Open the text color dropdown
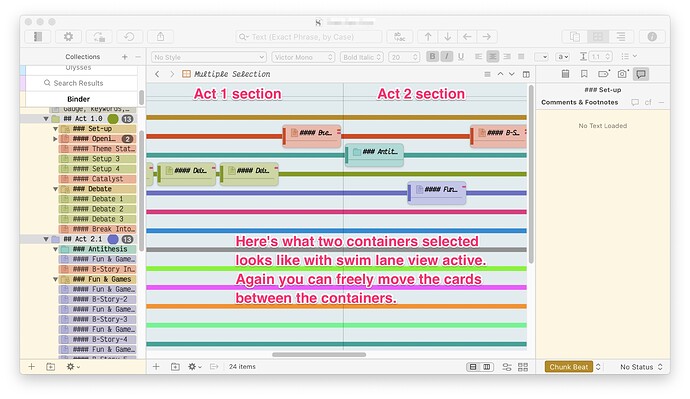The height and width of the screenshot is (399, 690). coord(541,57)
